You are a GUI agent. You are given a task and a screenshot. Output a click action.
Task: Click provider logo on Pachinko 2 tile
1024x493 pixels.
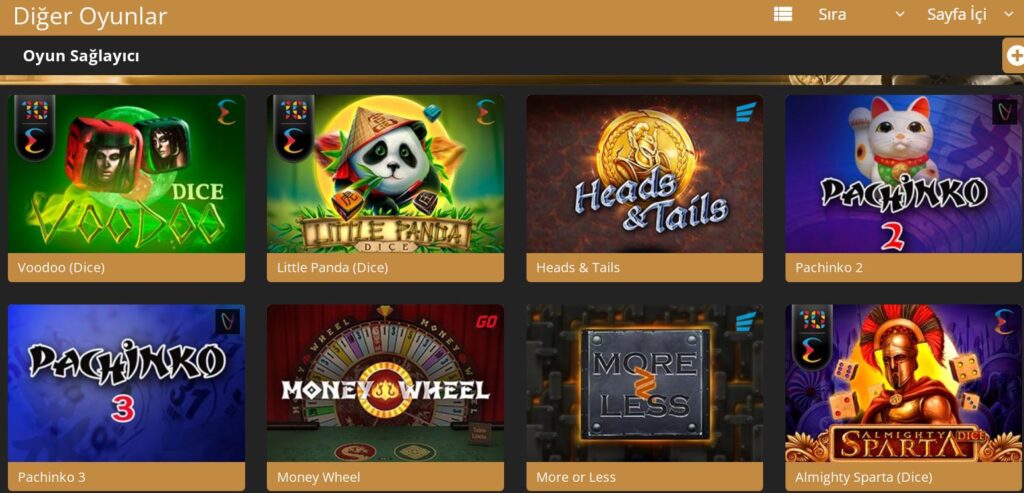[x=1004, y=112]
